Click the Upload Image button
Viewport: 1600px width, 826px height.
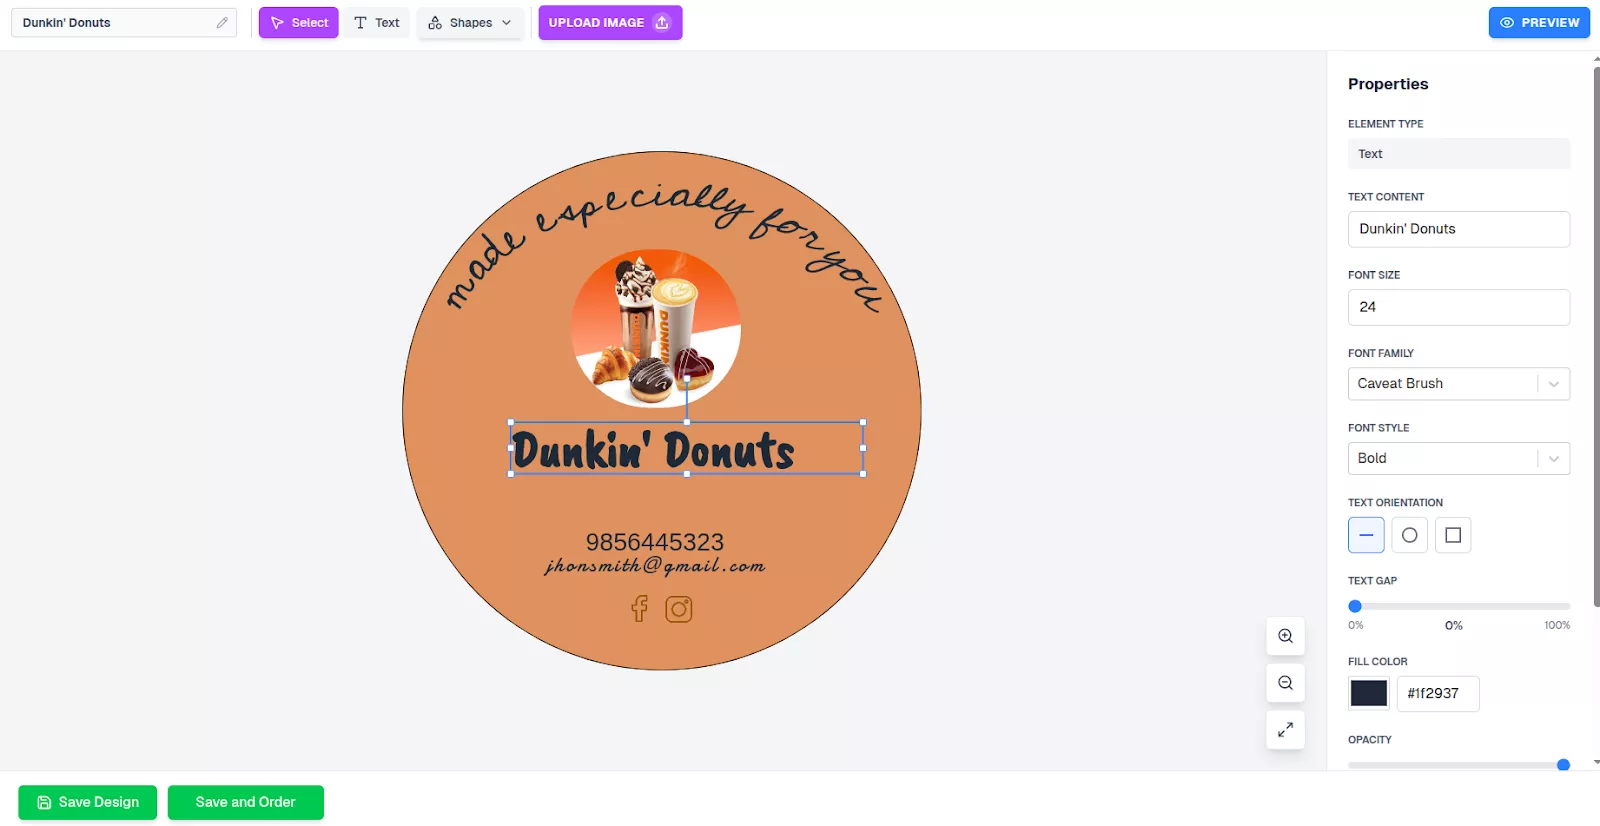pyautogui.click(x=610, y=22)
